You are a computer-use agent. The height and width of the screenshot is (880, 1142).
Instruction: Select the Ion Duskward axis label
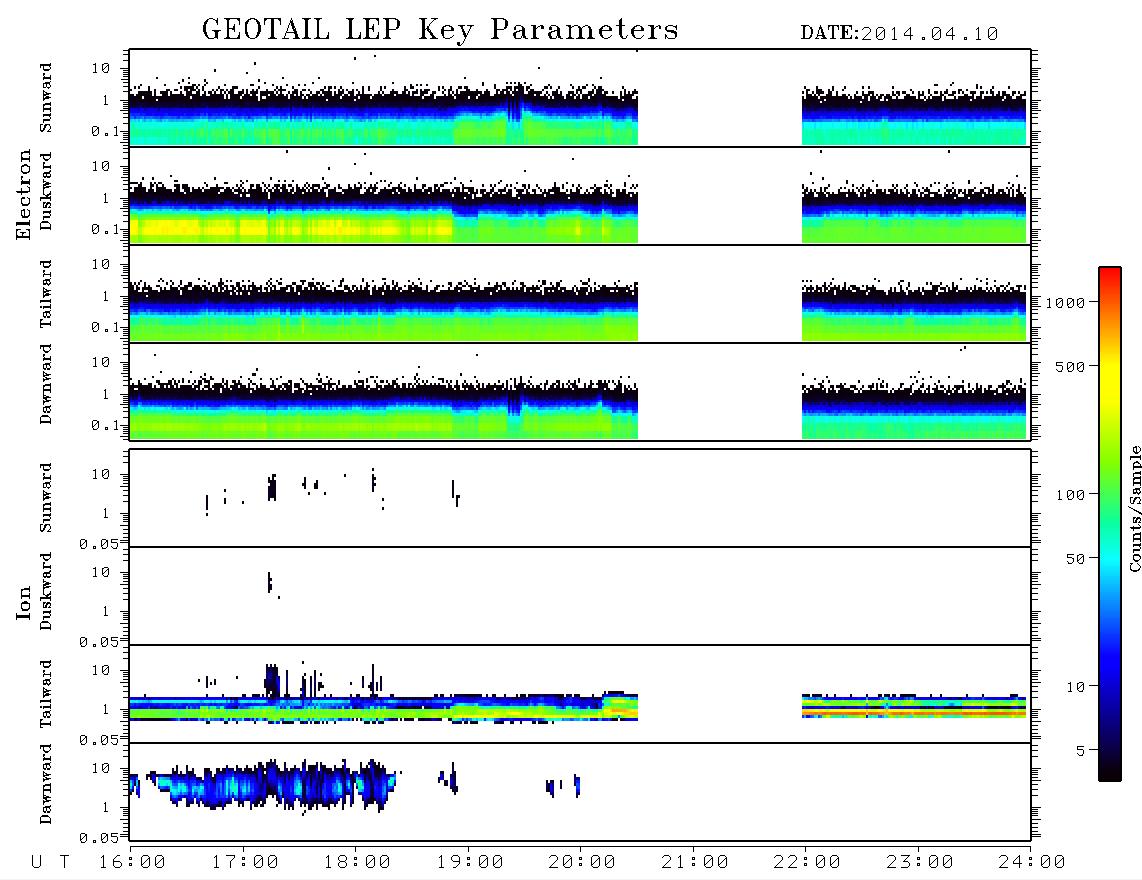[x=46, y=592]
